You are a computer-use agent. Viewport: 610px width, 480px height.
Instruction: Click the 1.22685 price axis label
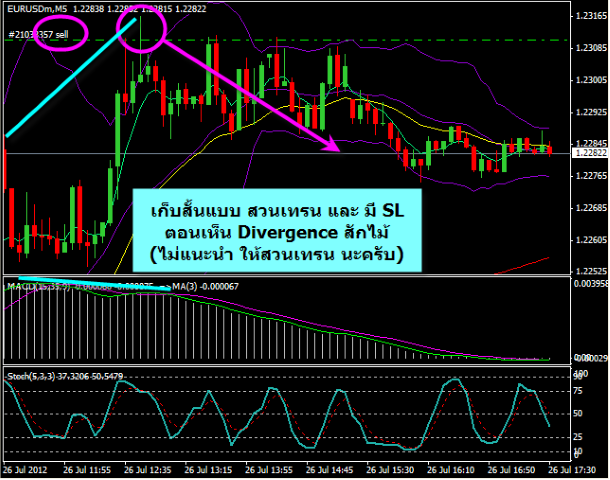coord(591,208)
